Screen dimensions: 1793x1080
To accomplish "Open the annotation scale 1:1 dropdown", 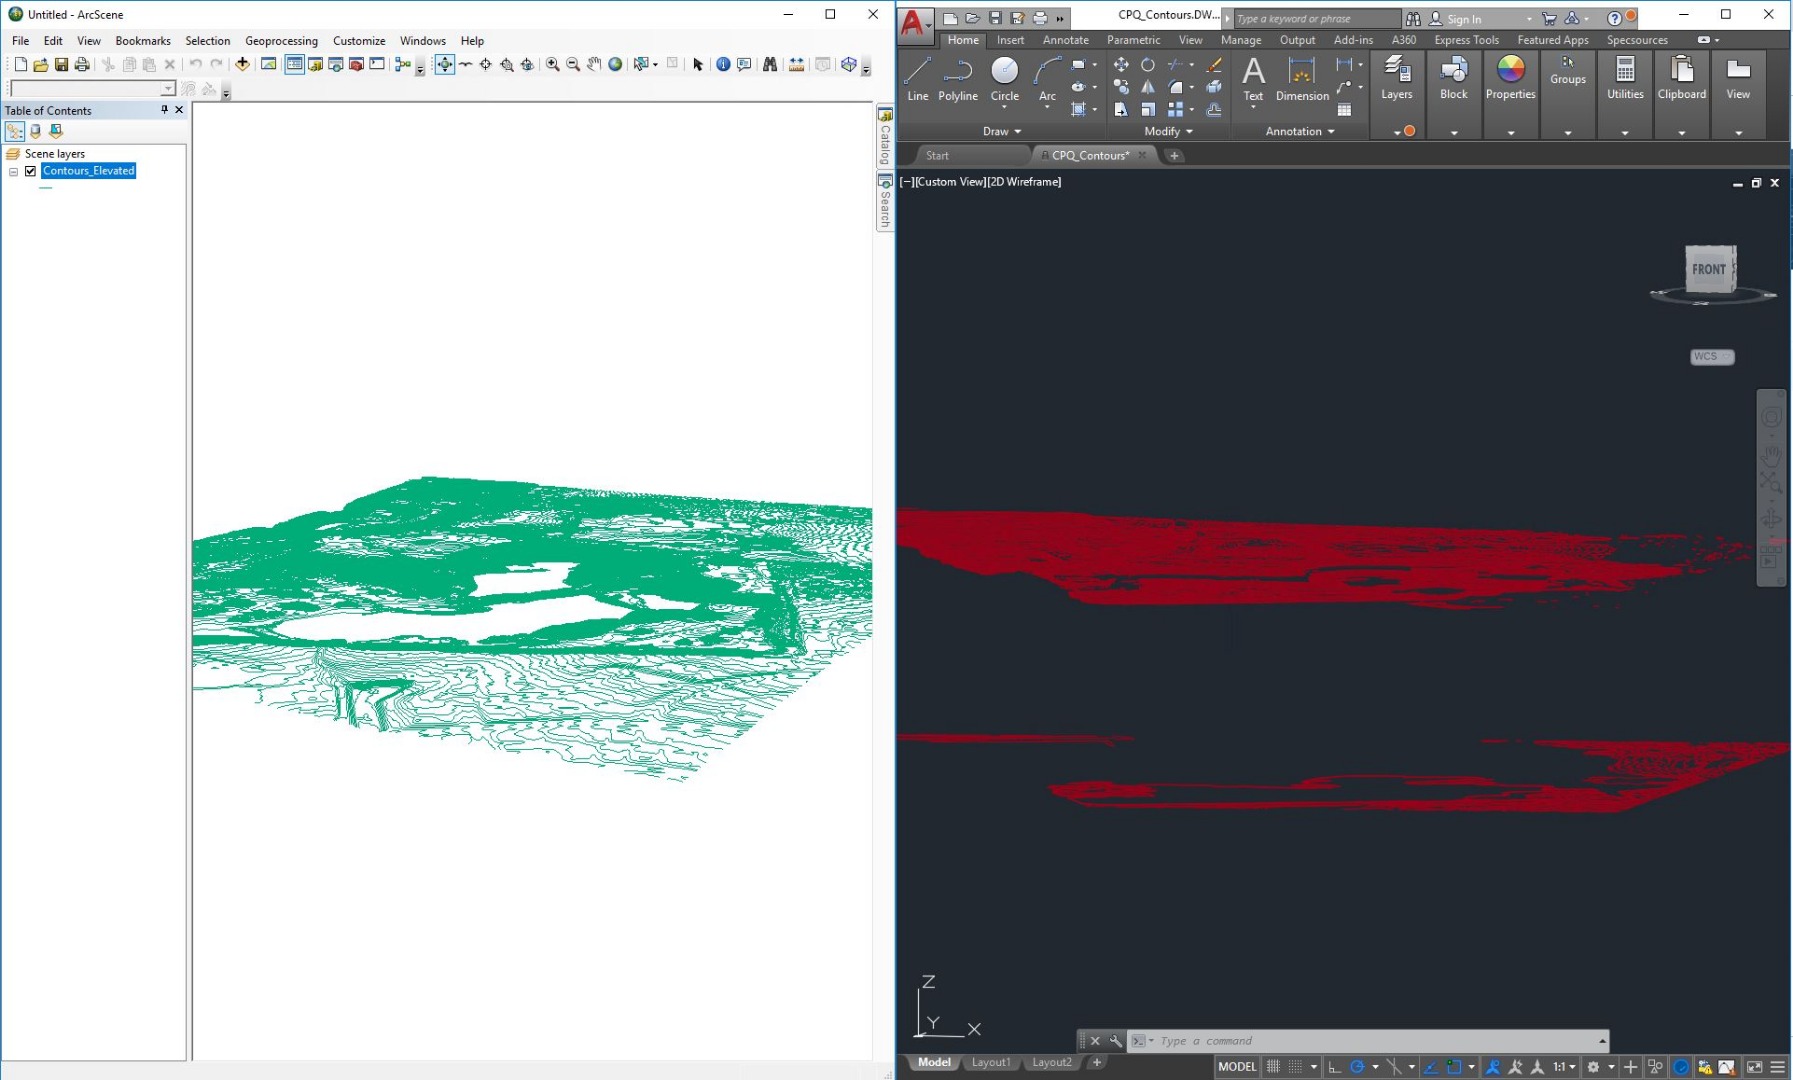I will [1564, 1067].
